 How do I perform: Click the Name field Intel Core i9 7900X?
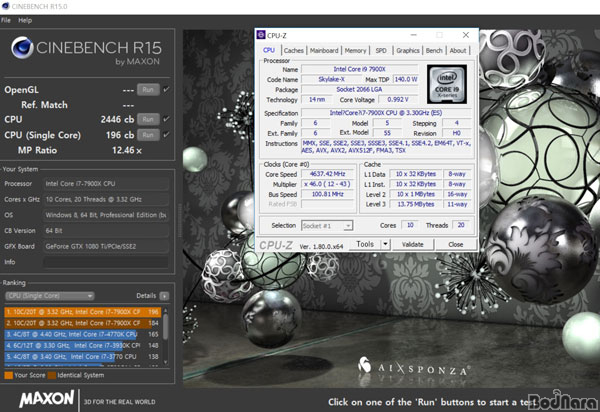360,69
